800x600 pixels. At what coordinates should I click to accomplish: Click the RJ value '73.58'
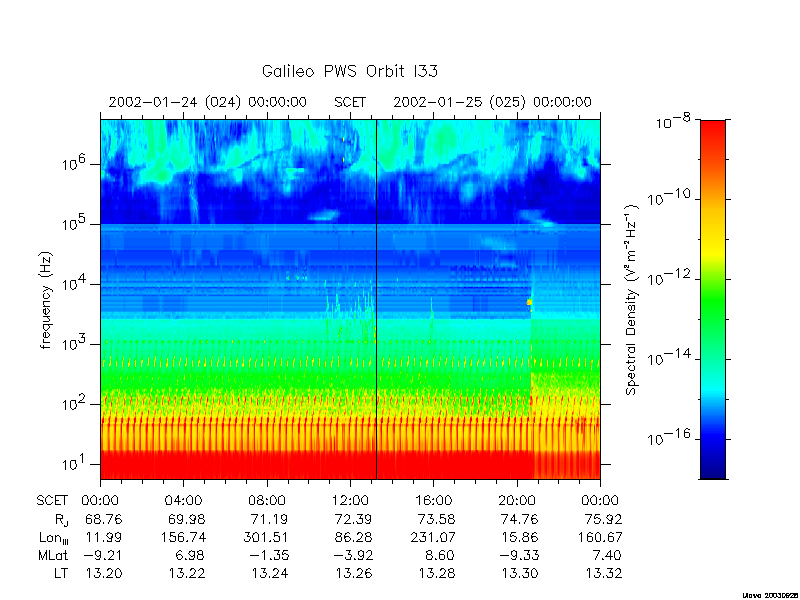pyautogui.click(x=437, y=519)
